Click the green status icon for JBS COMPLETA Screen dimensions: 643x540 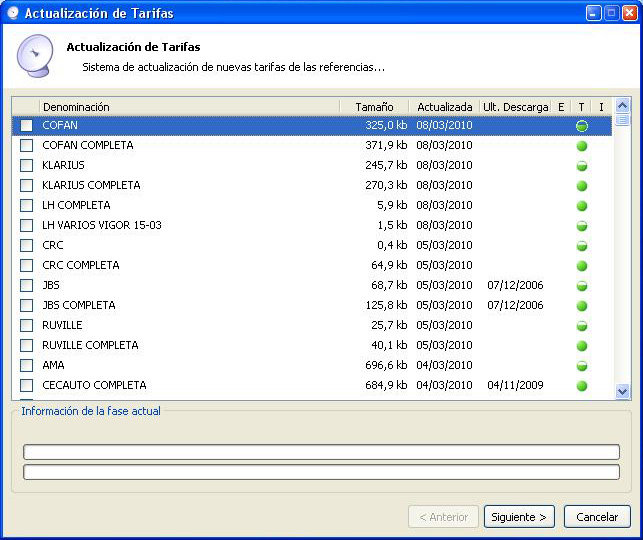click(581, 305)
